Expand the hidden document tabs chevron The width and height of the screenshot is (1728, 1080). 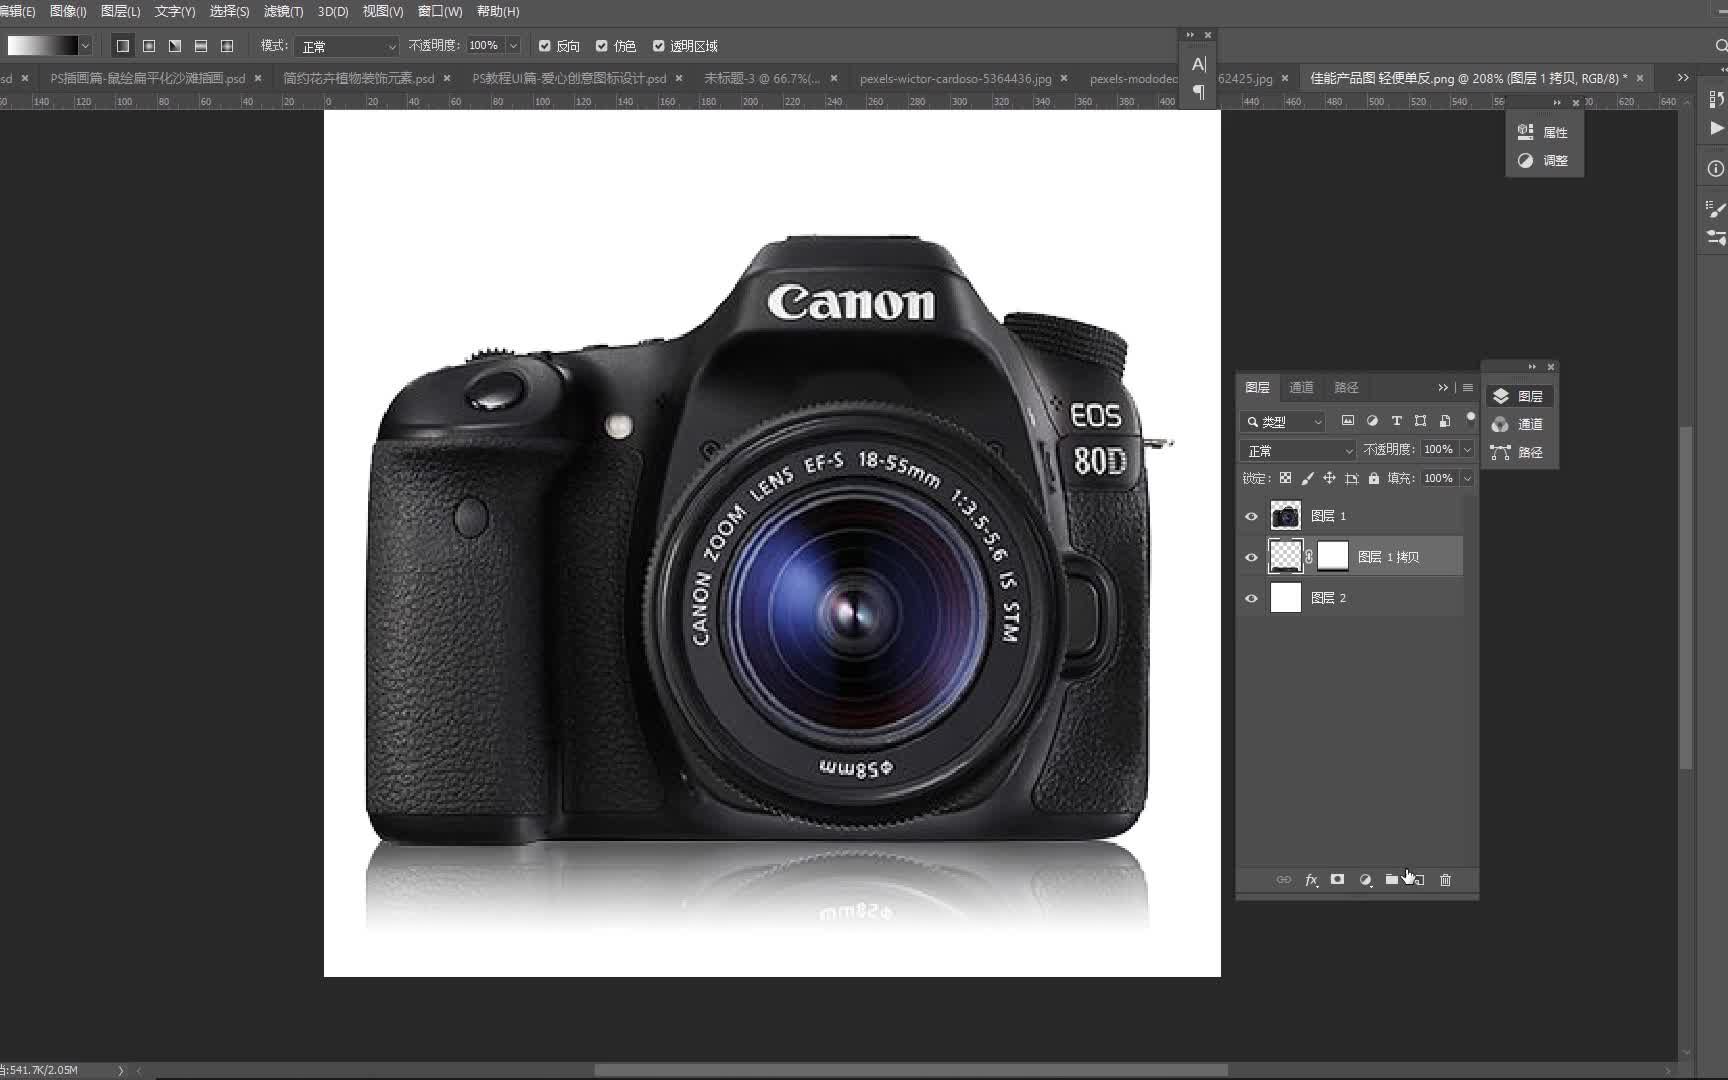[1683, 78]
